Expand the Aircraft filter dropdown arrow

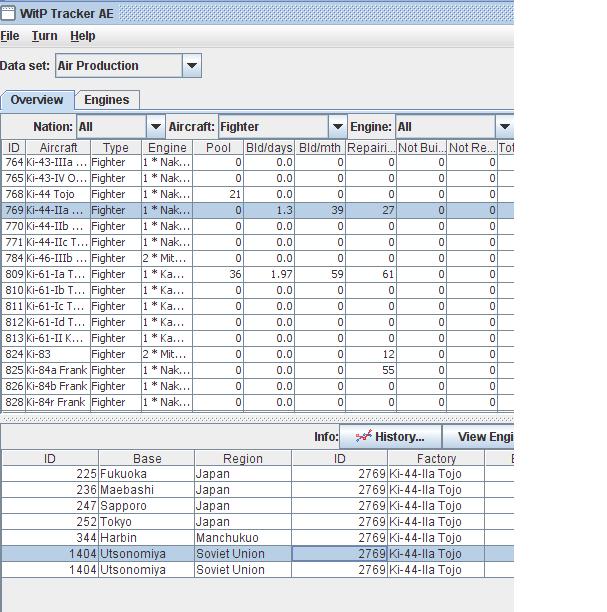point(338,126)
